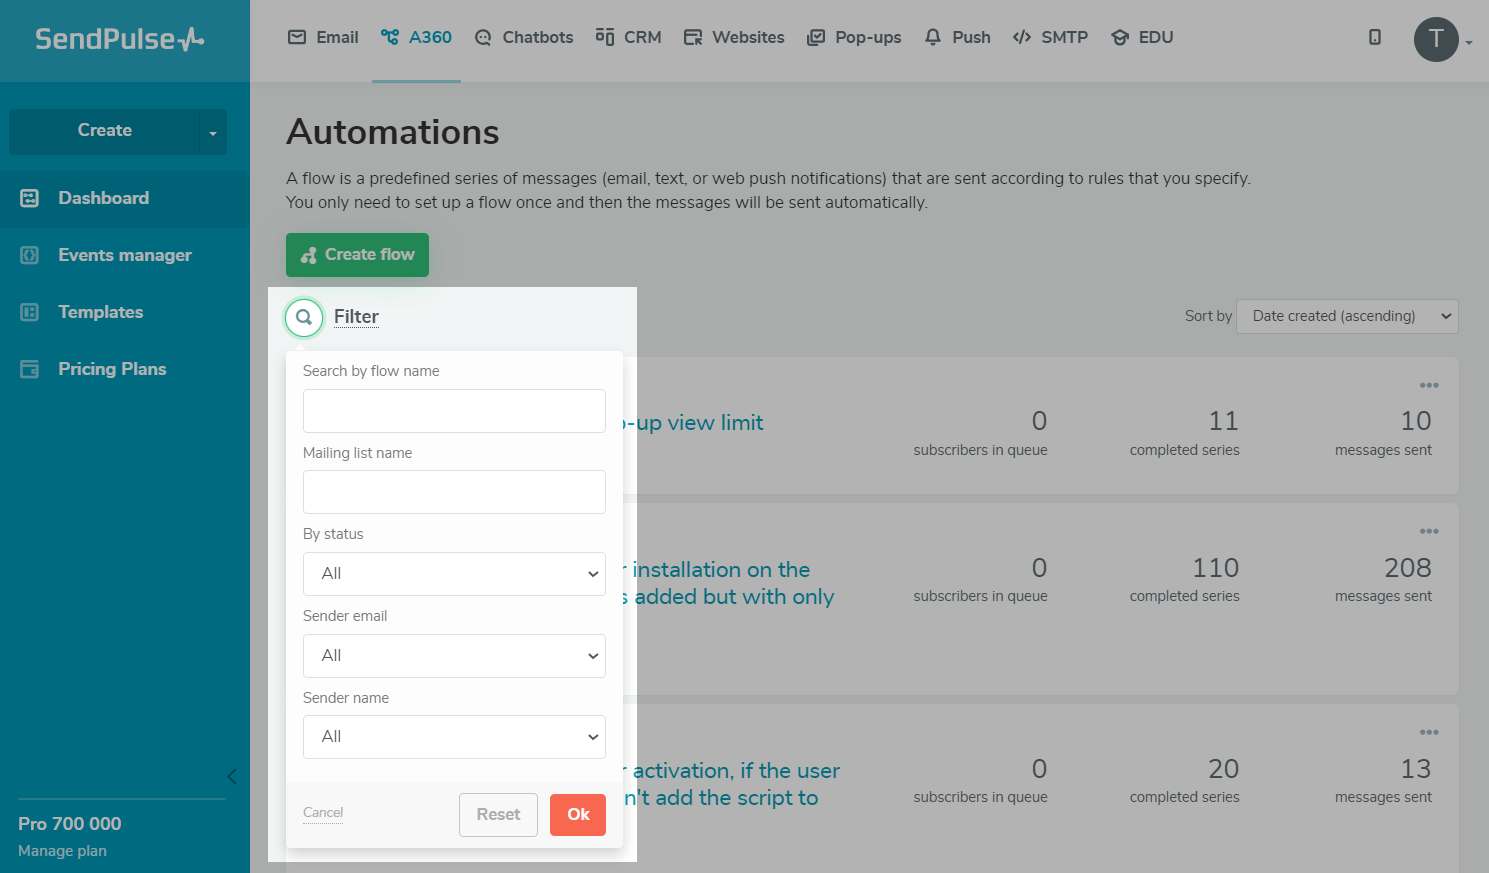
Task: Open the Sort by date created dropdown
Action: (x=1347, y=316)
